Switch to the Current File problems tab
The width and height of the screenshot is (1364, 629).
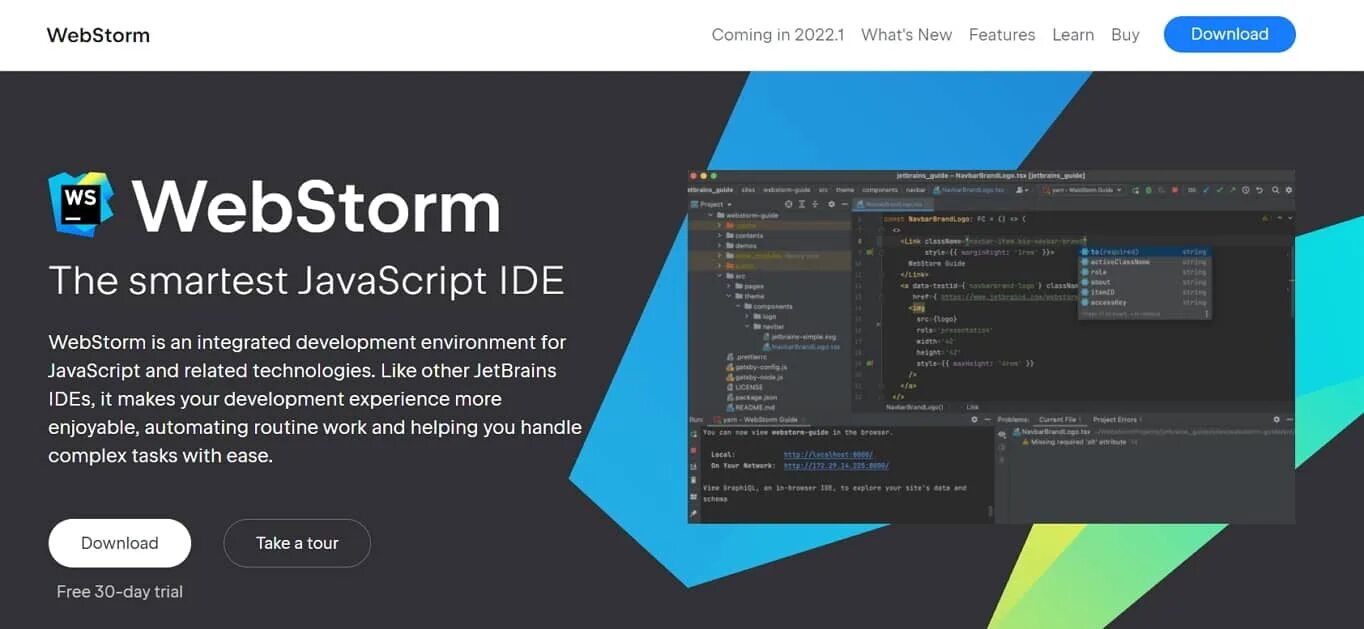[1058, 420]
